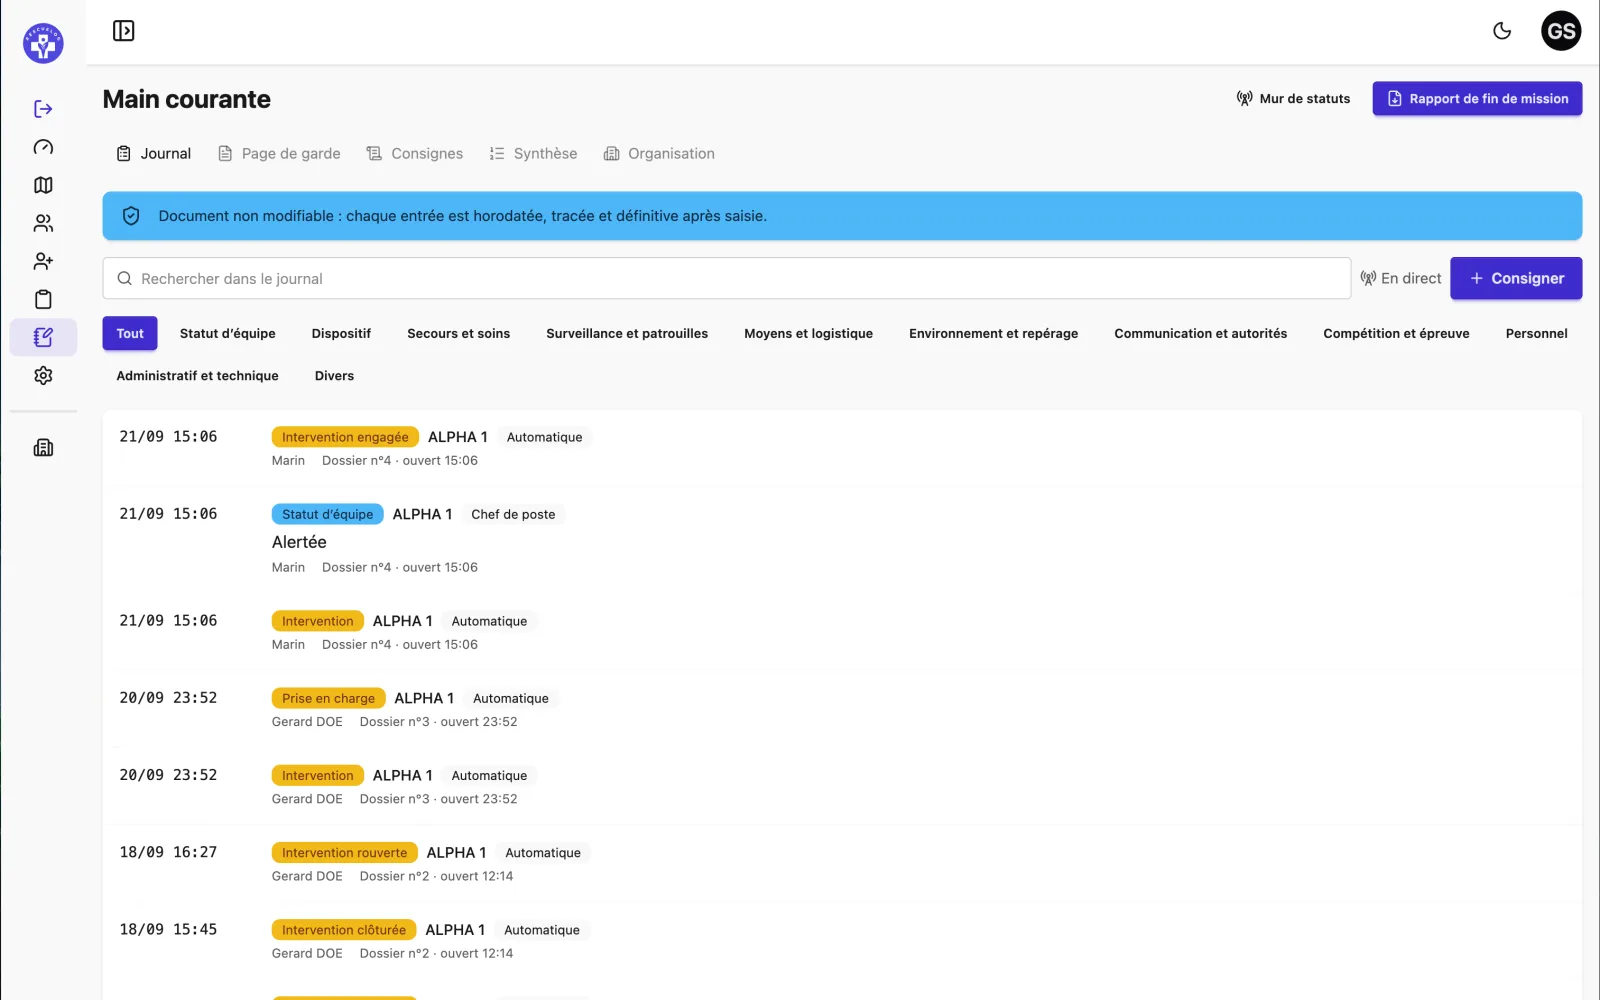Filter by Environnement et repérage
Image resolution: width=1600 pixels, height=1000 pixels.
[x=993, y=333]
